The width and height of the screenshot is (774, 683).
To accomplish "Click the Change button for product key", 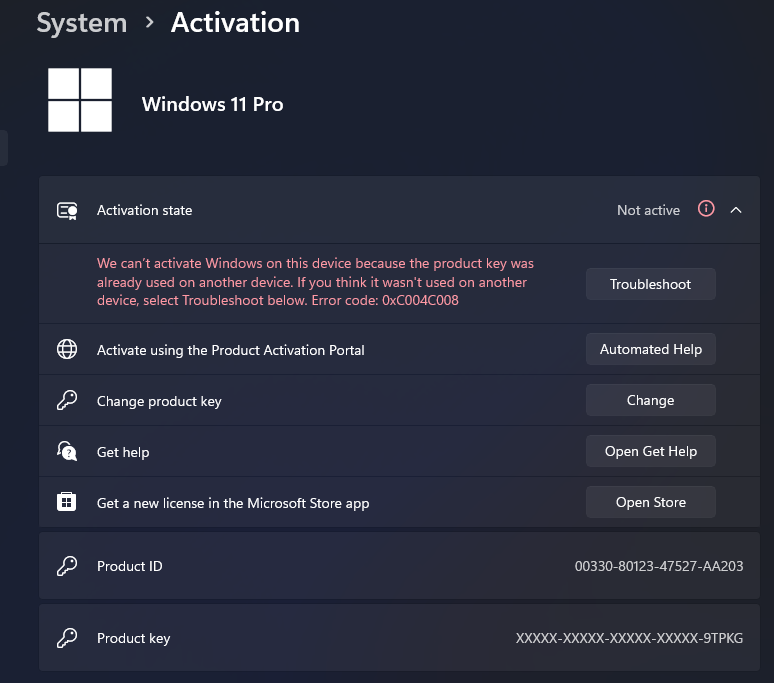I will click(651, 400).
